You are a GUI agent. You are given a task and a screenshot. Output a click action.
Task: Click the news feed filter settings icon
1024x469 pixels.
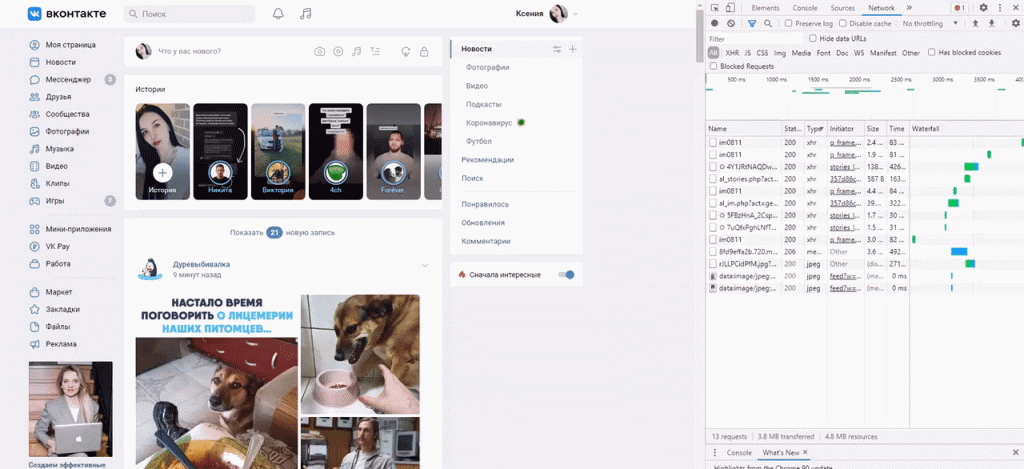point(557,49)
